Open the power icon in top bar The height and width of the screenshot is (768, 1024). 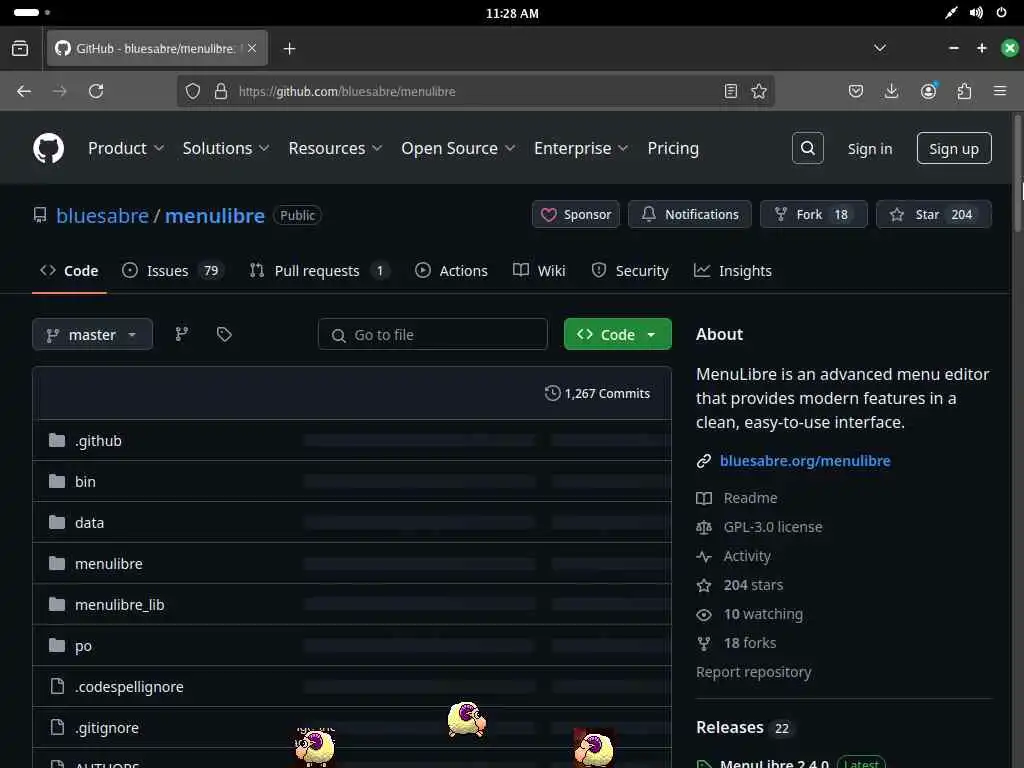point(1001,13)
